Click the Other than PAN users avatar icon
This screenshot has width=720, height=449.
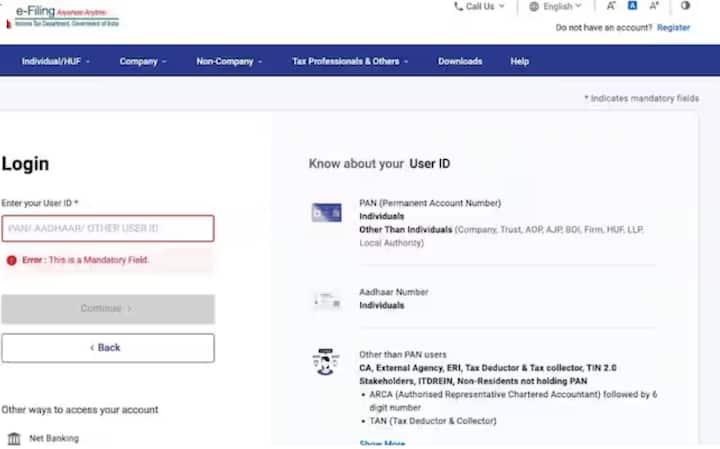[x=326, y=362]
